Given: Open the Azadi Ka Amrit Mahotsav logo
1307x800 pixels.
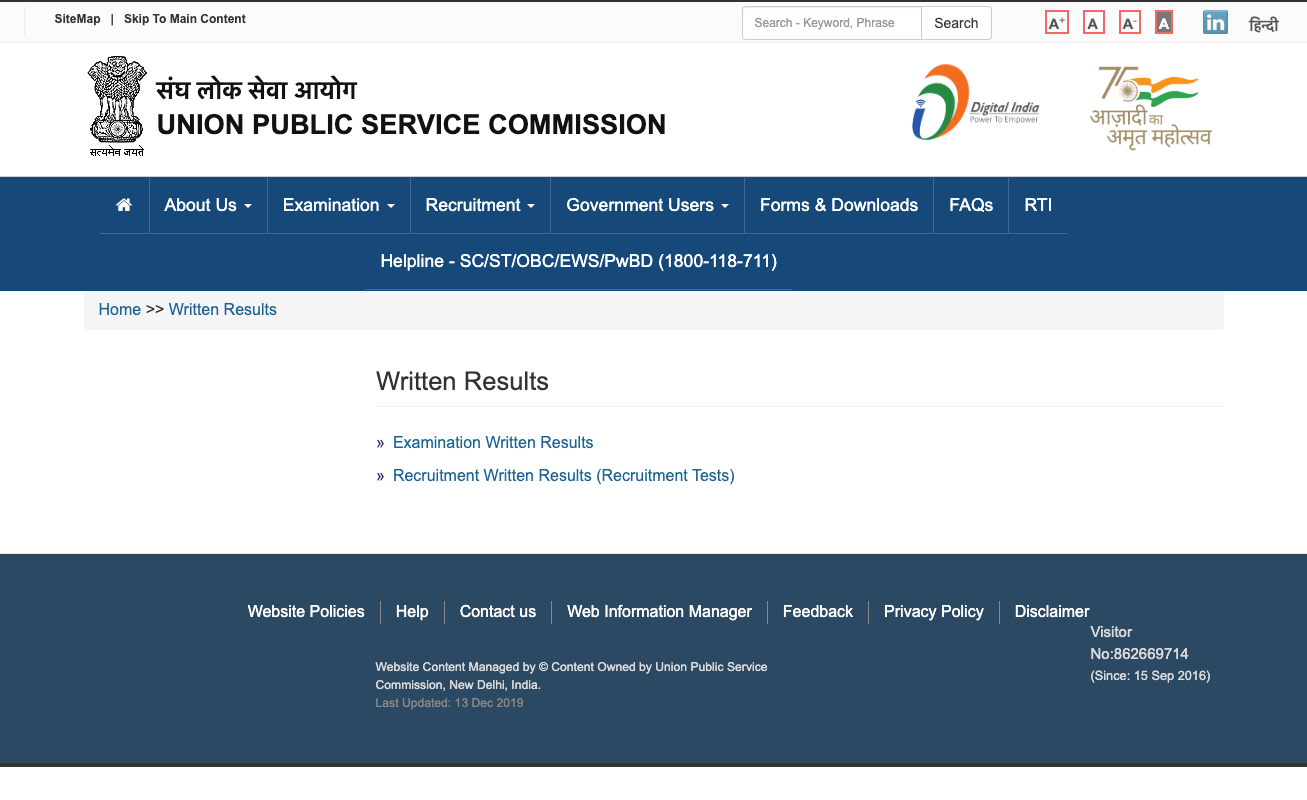Looking at the screenshot, I should tap(1150, 106).
